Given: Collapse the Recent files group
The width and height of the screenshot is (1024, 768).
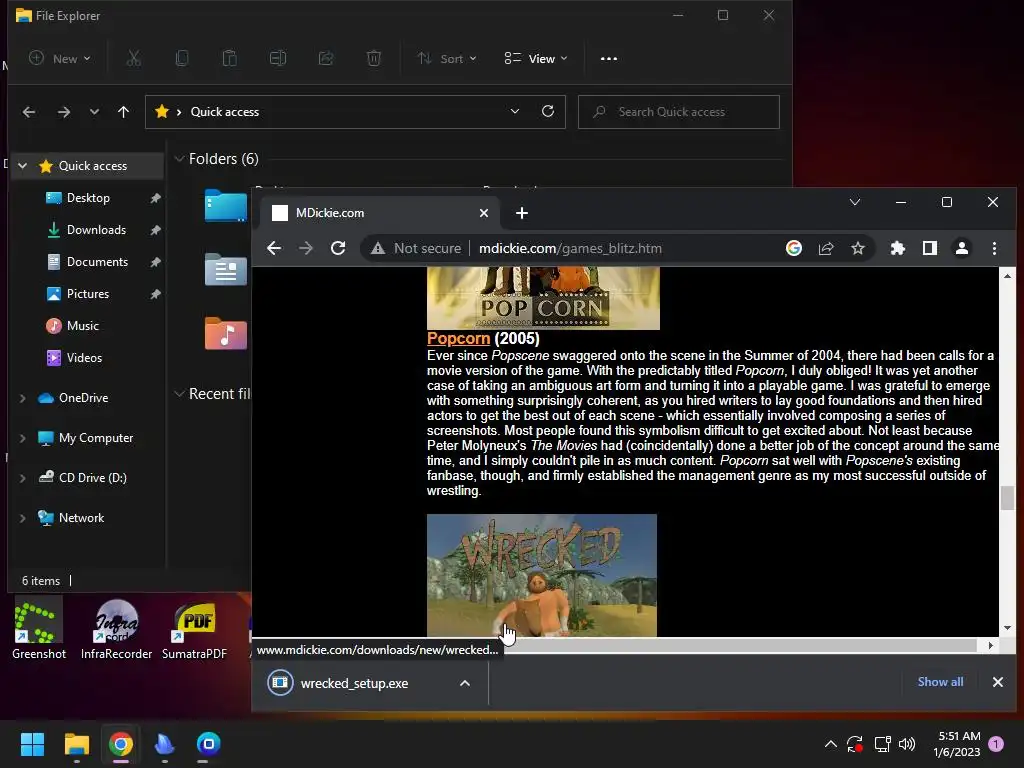Looking at the screenshot, I should click(x=179, y=394).
